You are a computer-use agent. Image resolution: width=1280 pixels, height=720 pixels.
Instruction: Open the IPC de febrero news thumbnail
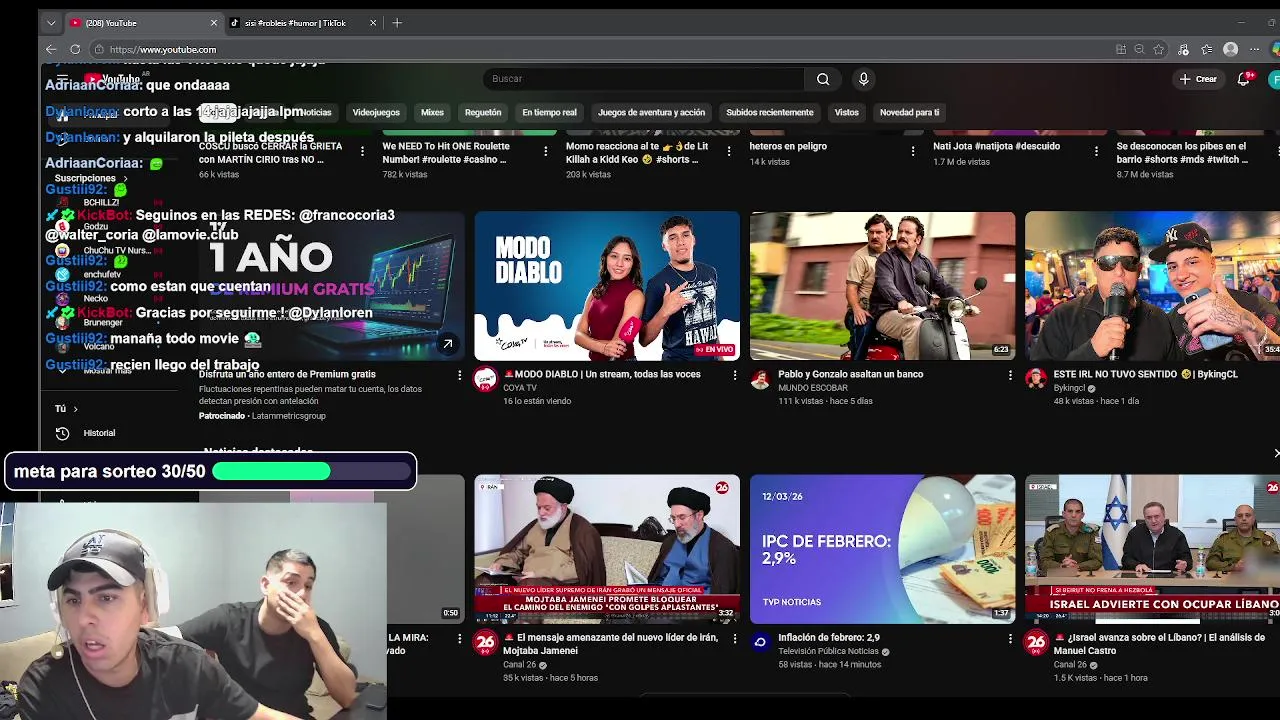pyautogui.click(x=882, y=549)
